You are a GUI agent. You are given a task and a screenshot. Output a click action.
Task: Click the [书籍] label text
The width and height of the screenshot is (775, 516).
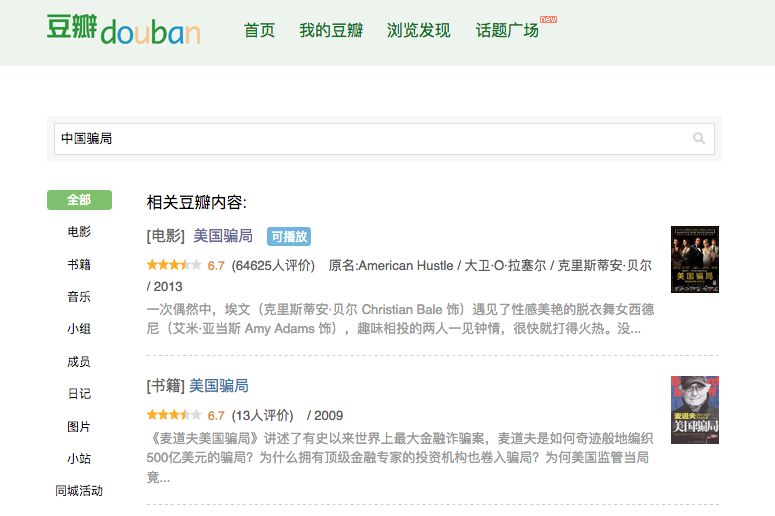coord(166,386)
